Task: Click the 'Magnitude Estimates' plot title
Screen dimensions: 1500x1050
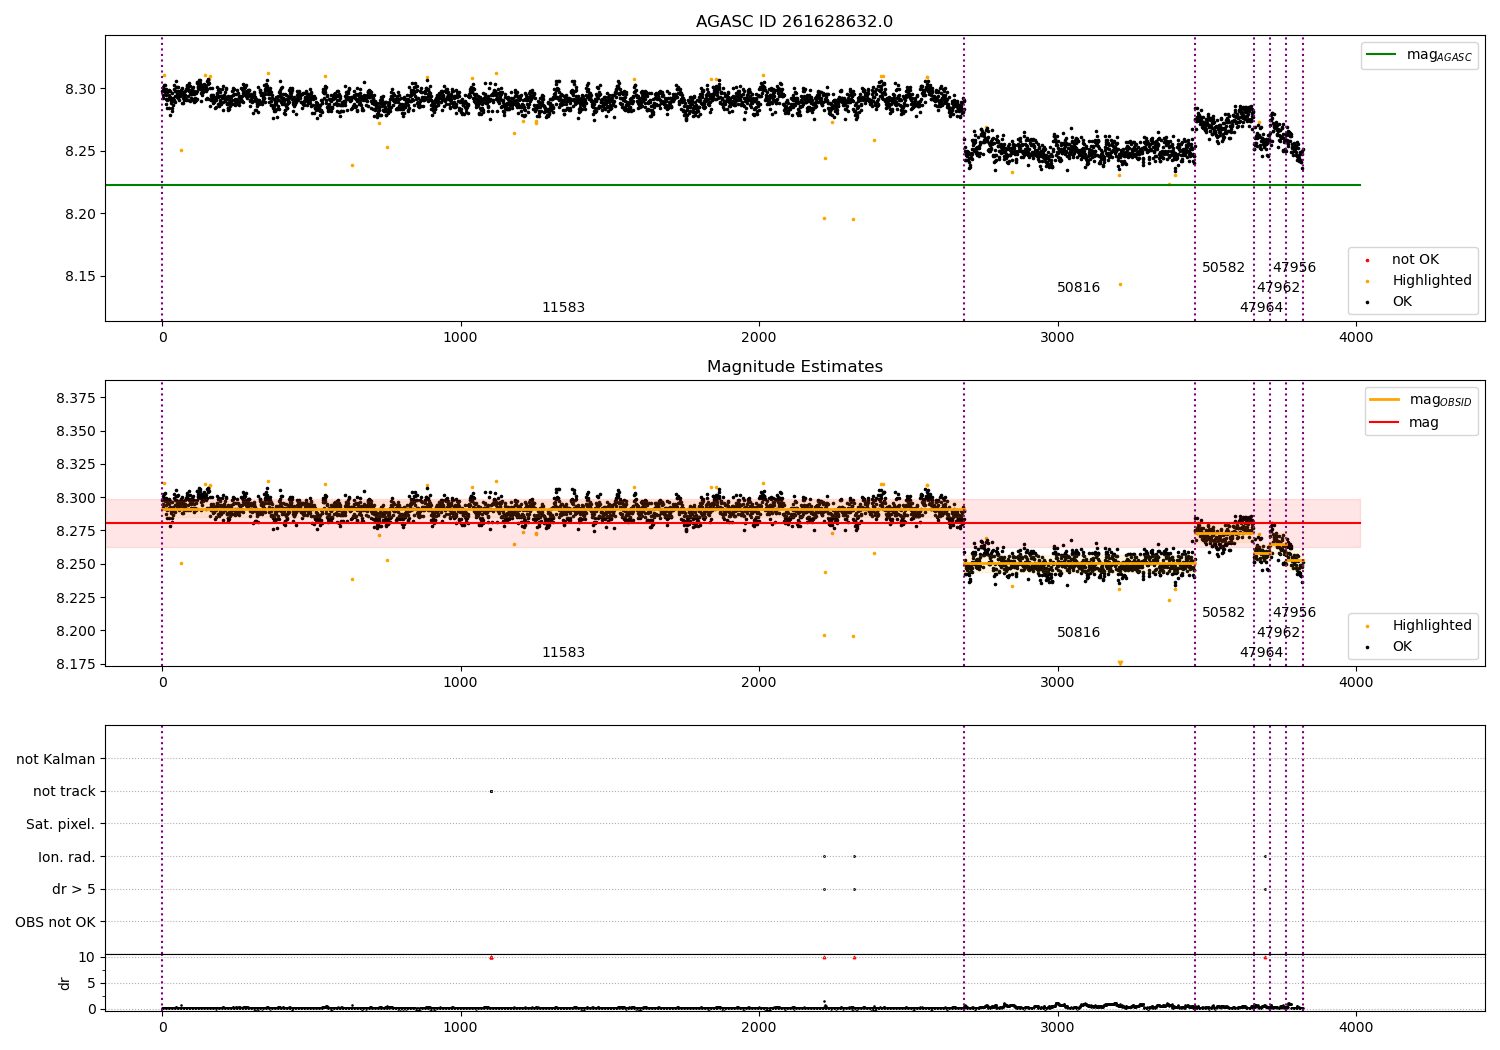Action: (x=794, y=367)
